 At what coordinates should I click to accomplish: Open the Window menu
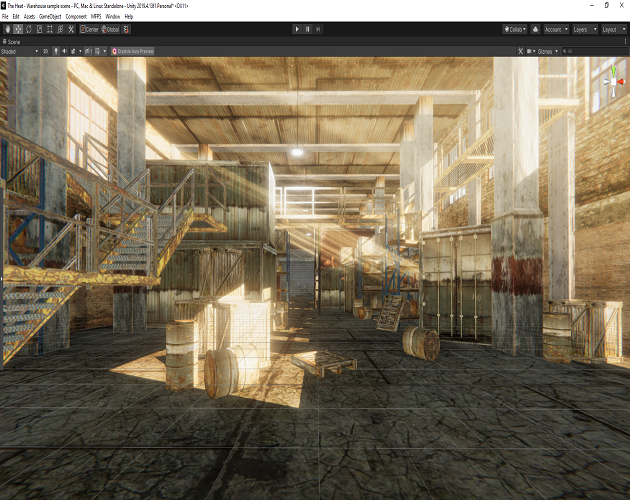pos(112,17)
